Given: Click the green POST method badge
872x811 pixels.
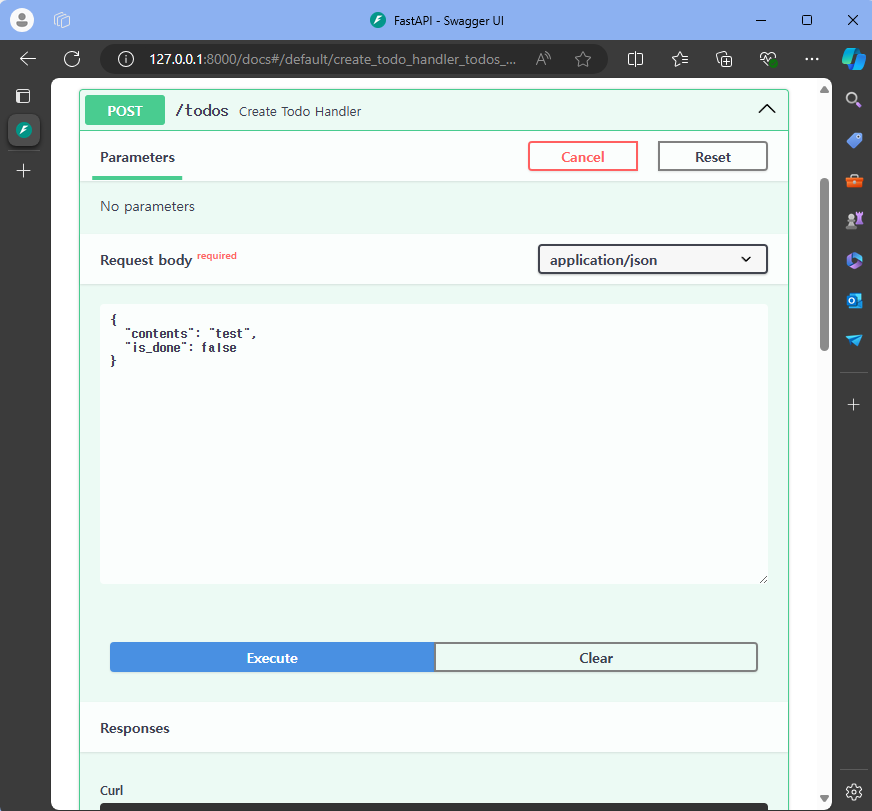Looking at the screenshot, I should click(125, 110).
